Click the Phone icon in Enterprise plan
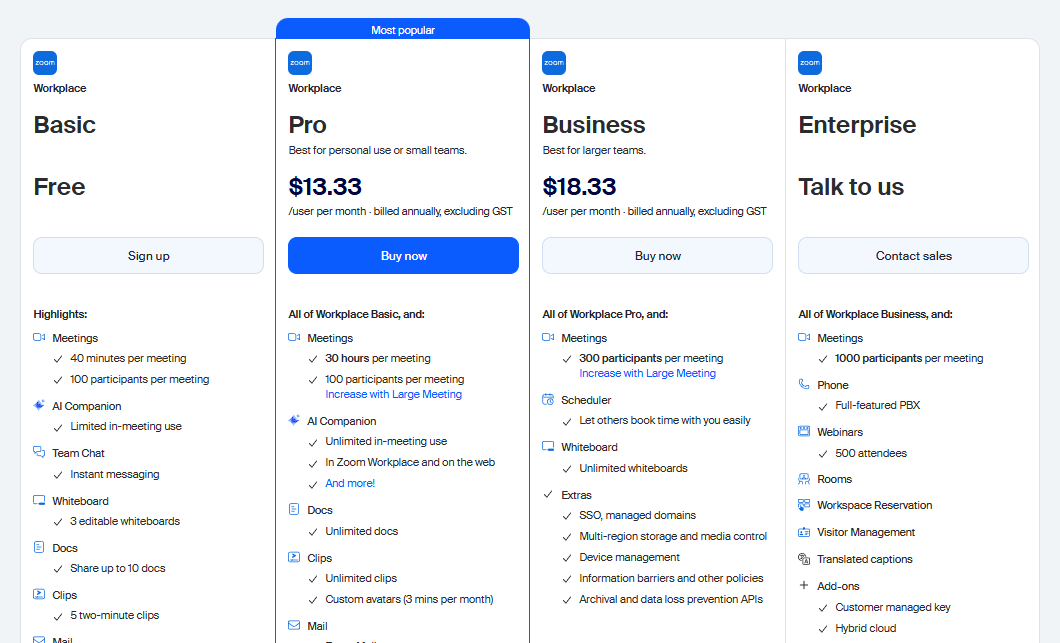The image size is (1060, 643). pyautogui.click(x=804, y=384)
